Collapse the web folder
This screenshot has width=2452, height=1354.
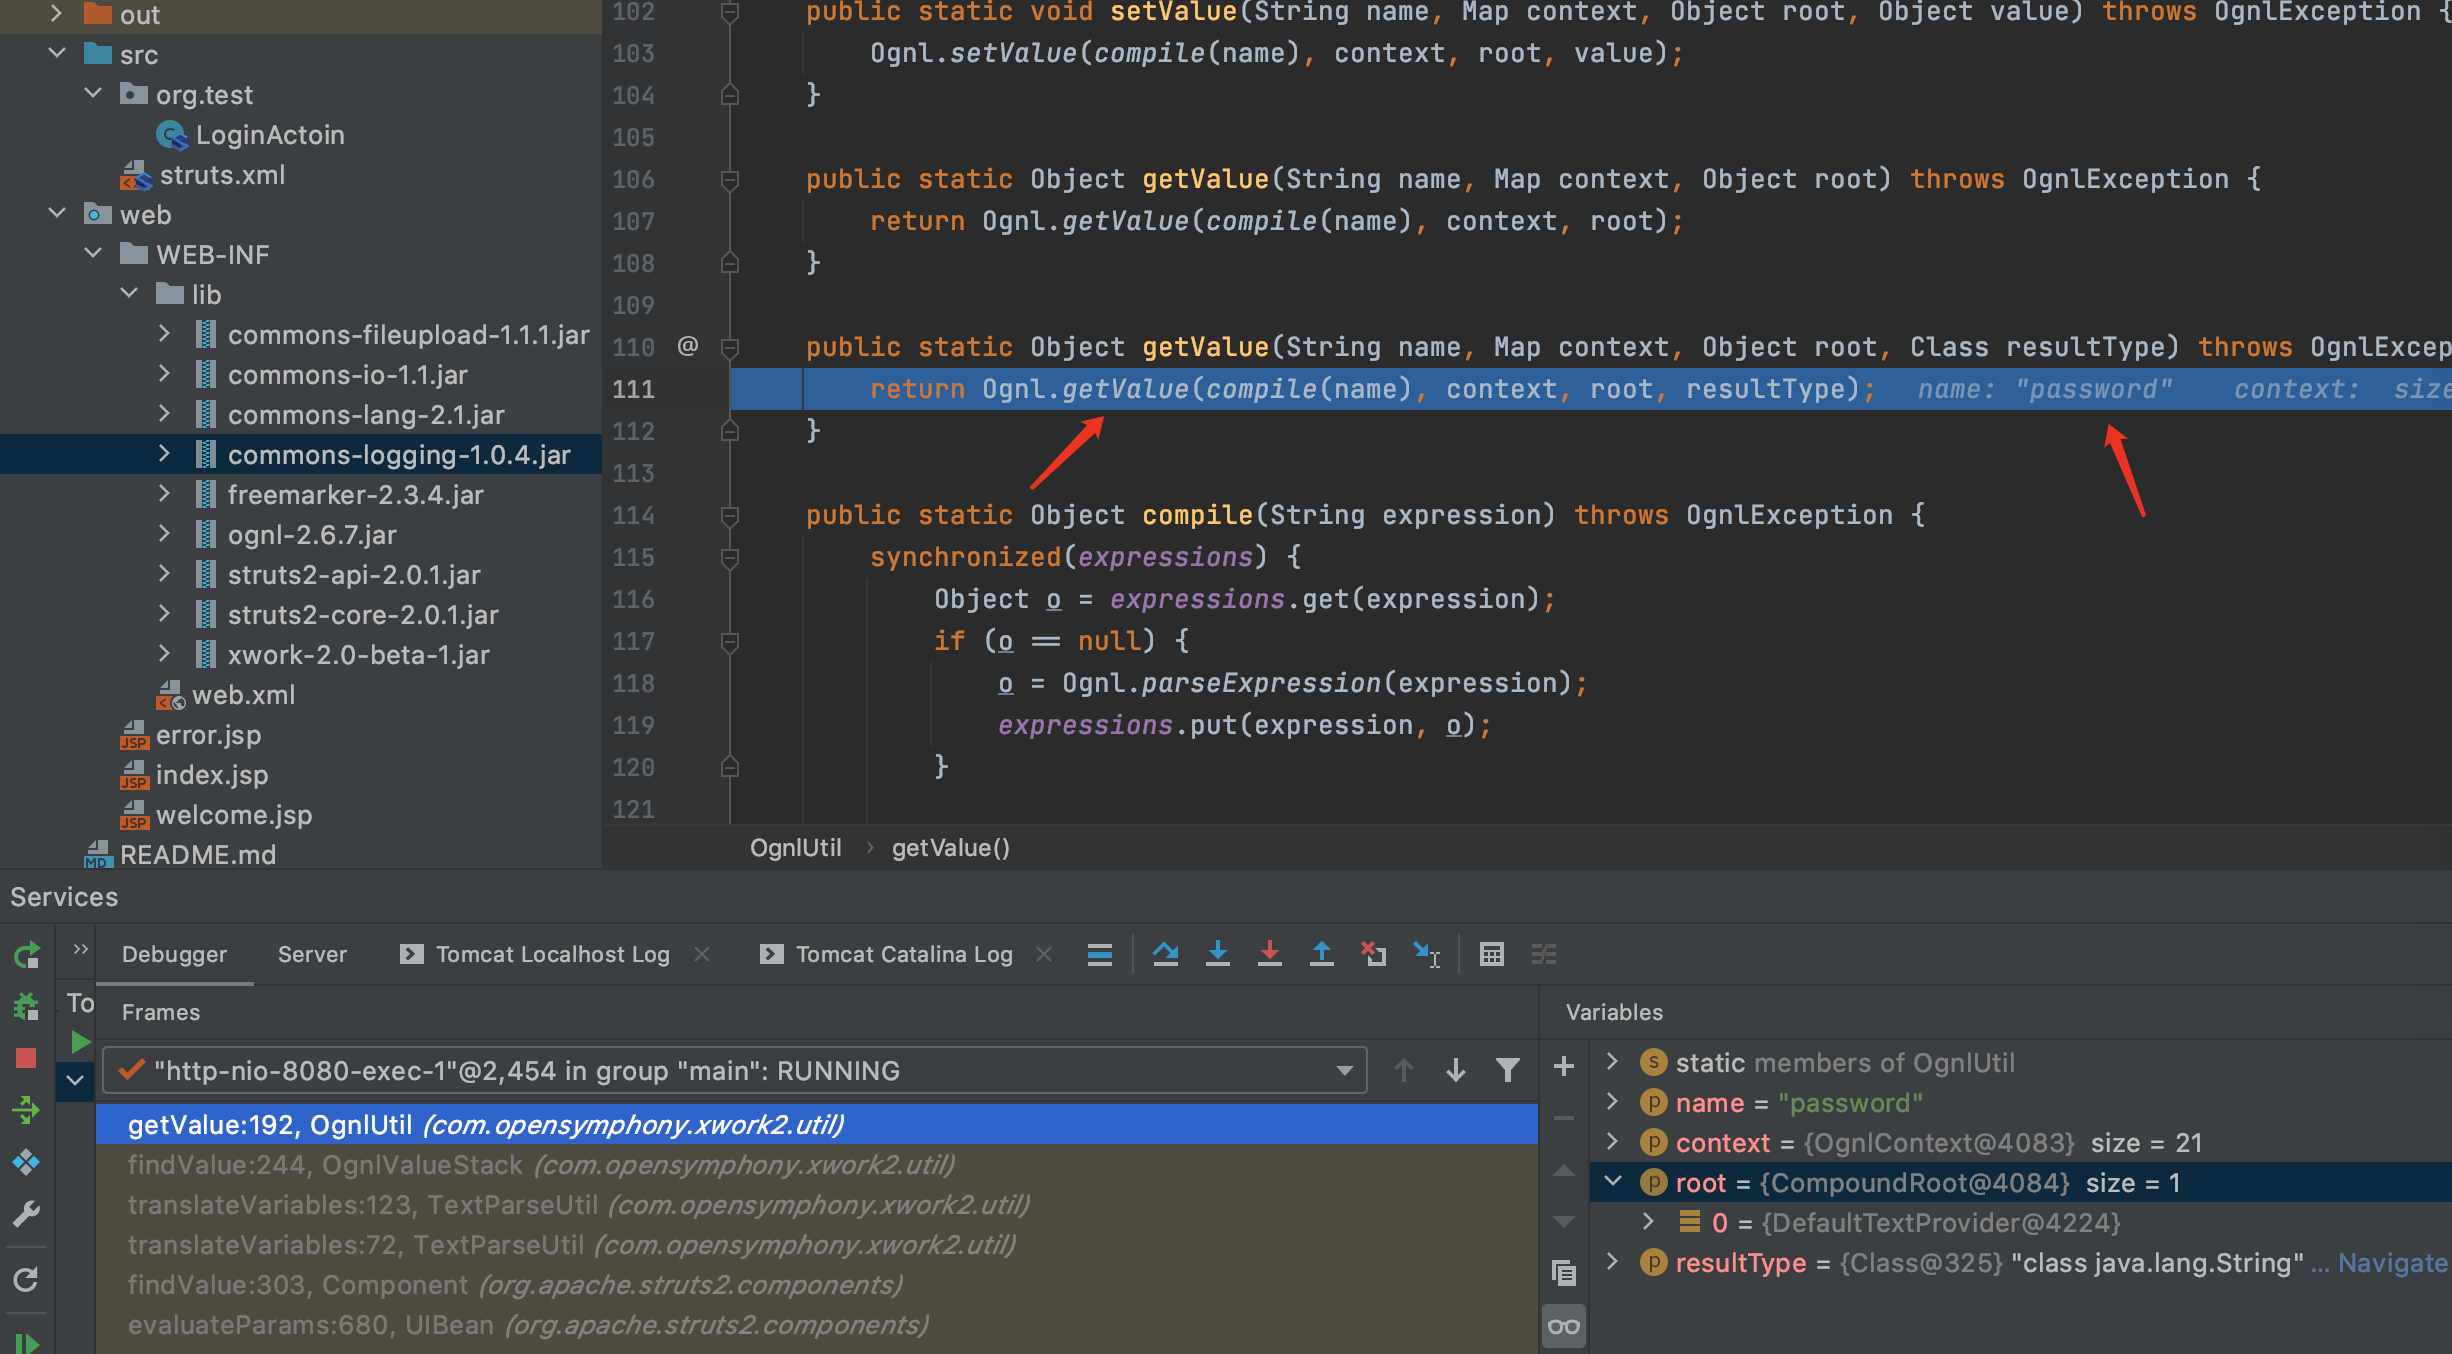57,213
